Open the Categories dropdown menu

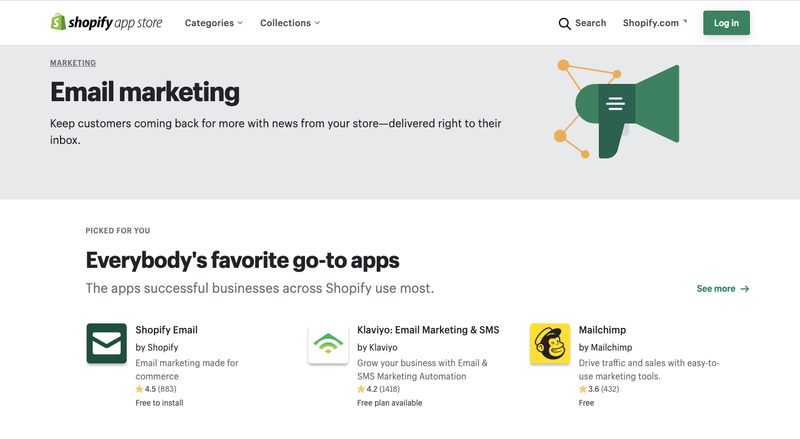214,23
